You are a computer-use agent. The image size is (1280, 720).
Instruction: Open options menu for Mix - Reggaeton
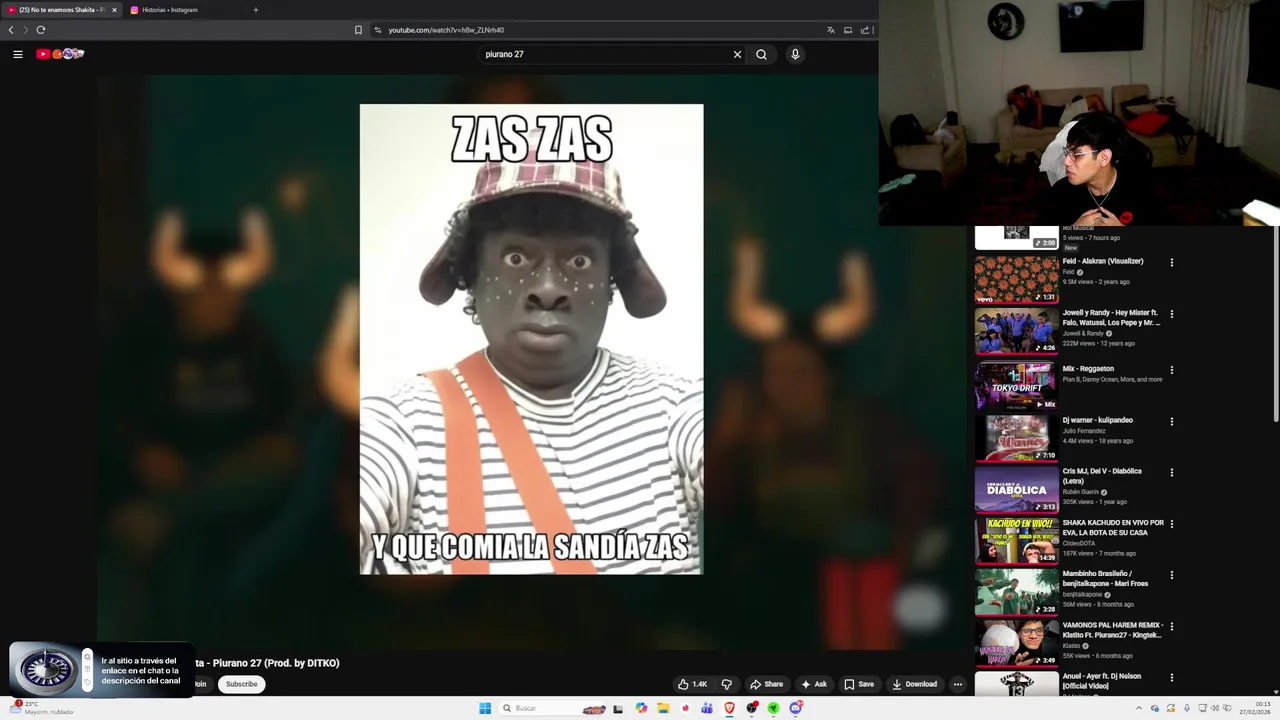1172,370
